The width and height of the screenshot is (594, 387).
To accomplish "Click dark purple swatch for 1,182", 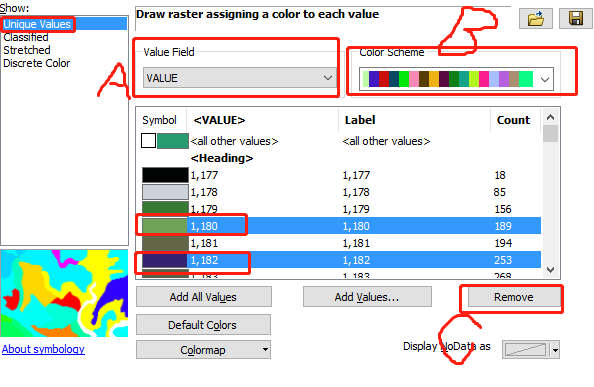I will pyautogui.click(x=165, y=260).
